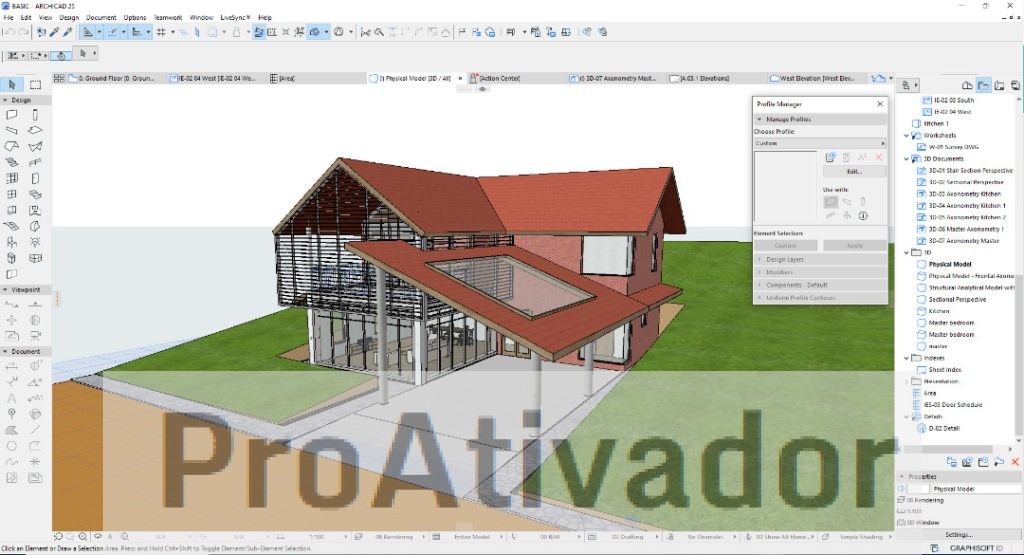Open the tab overview grid icon
Image resolution: width=1024 pixels, height=555 pixels.
[x=59, y=78]
